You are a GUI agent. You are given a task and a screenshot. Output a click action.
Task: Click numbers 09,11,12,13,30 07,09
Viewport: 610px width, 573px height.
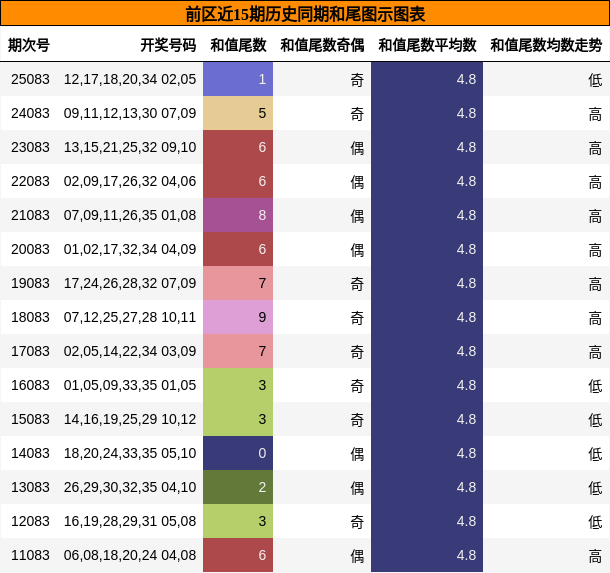pos(130,113)
